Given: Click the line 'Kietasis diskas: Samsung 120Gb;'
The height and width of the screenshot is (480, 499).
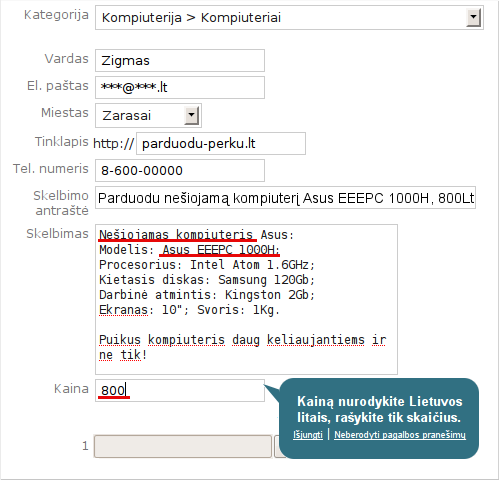Looking at the screenshot, I should coord(207,280).
